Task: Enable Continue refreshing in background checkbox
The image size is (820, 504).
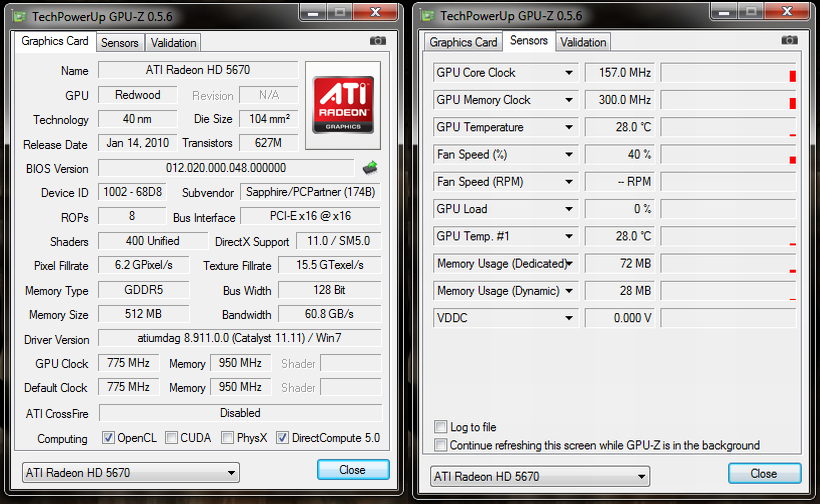Action: [x=441, y=445]
